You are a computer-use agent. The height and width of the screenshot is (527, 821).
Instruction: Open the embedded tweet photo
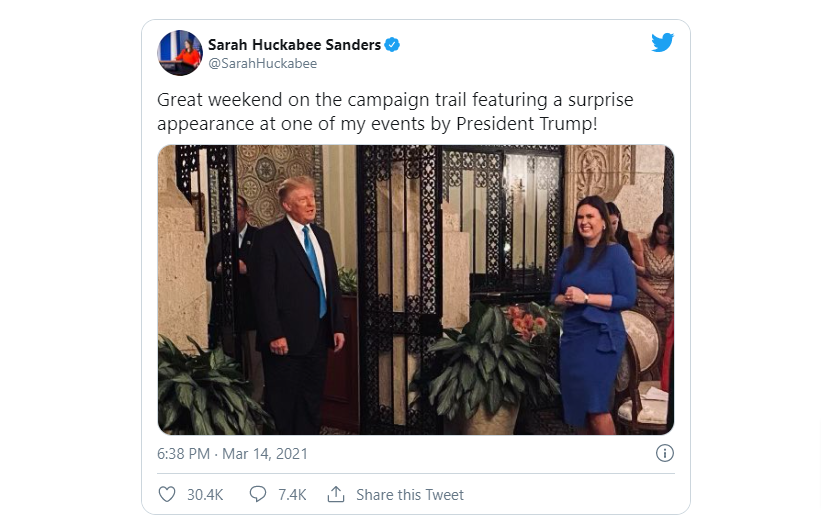(x=415, y=290)
